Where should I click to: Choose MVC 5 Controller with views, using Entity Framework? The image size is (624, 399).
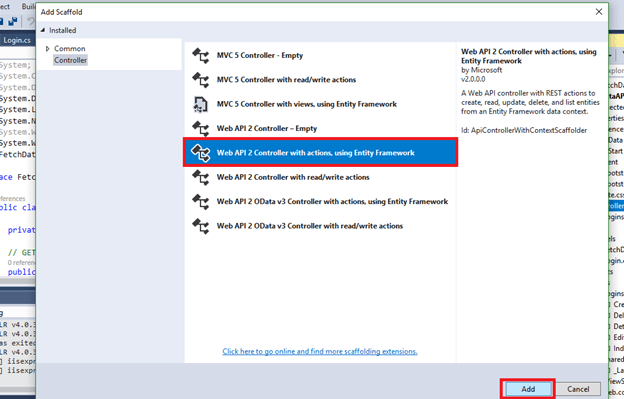pos(306,104)
